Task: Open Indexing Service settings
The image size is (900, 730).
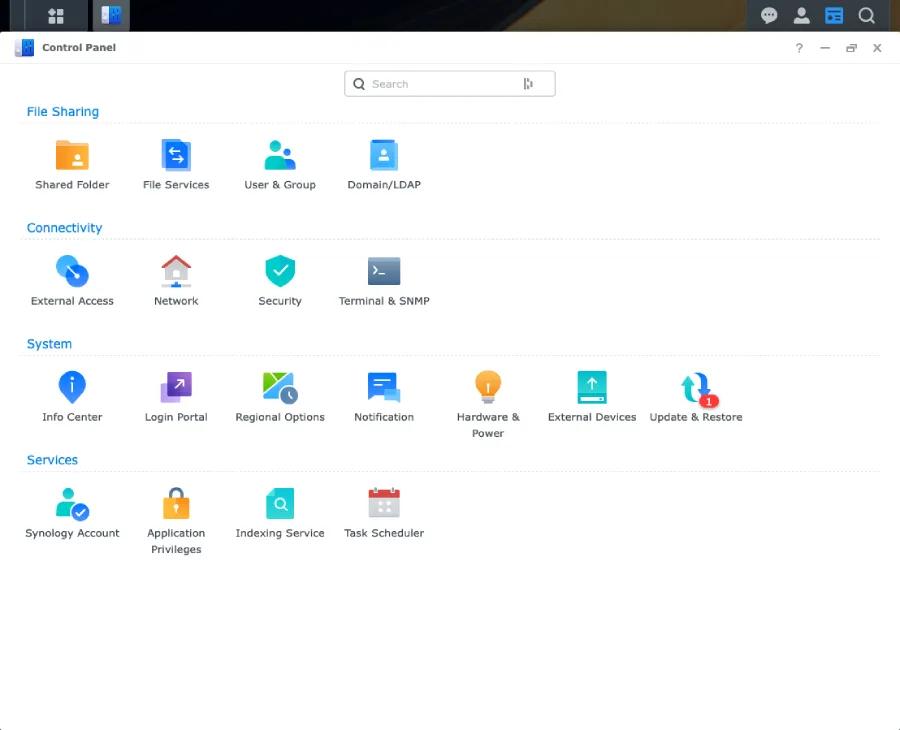Action: pos(280,513)
